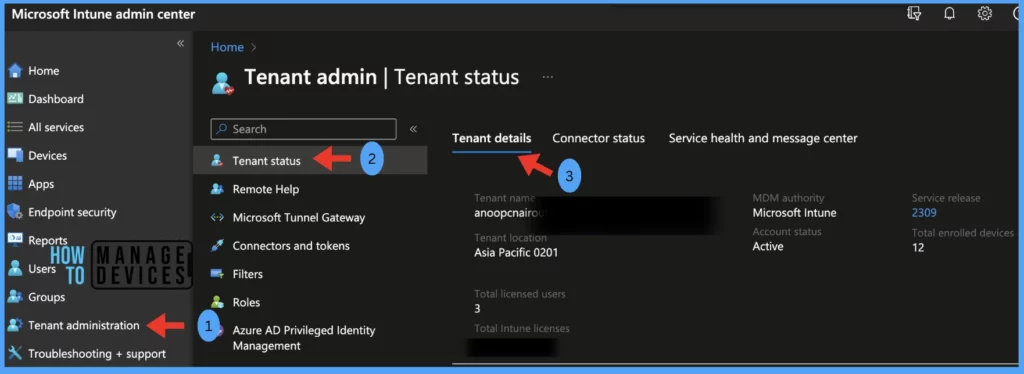Open Azure AD Privileged Identity Management
1024x374 pixels.
304,338
